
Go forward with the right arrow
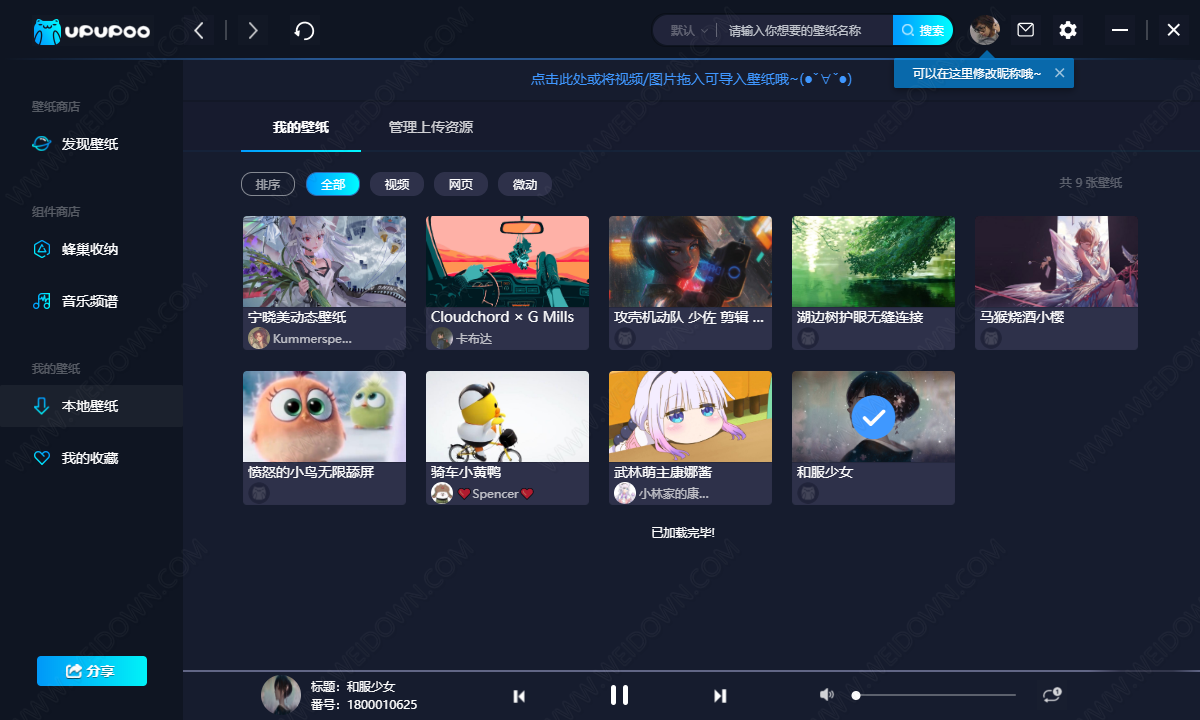(x=253, y=31)
